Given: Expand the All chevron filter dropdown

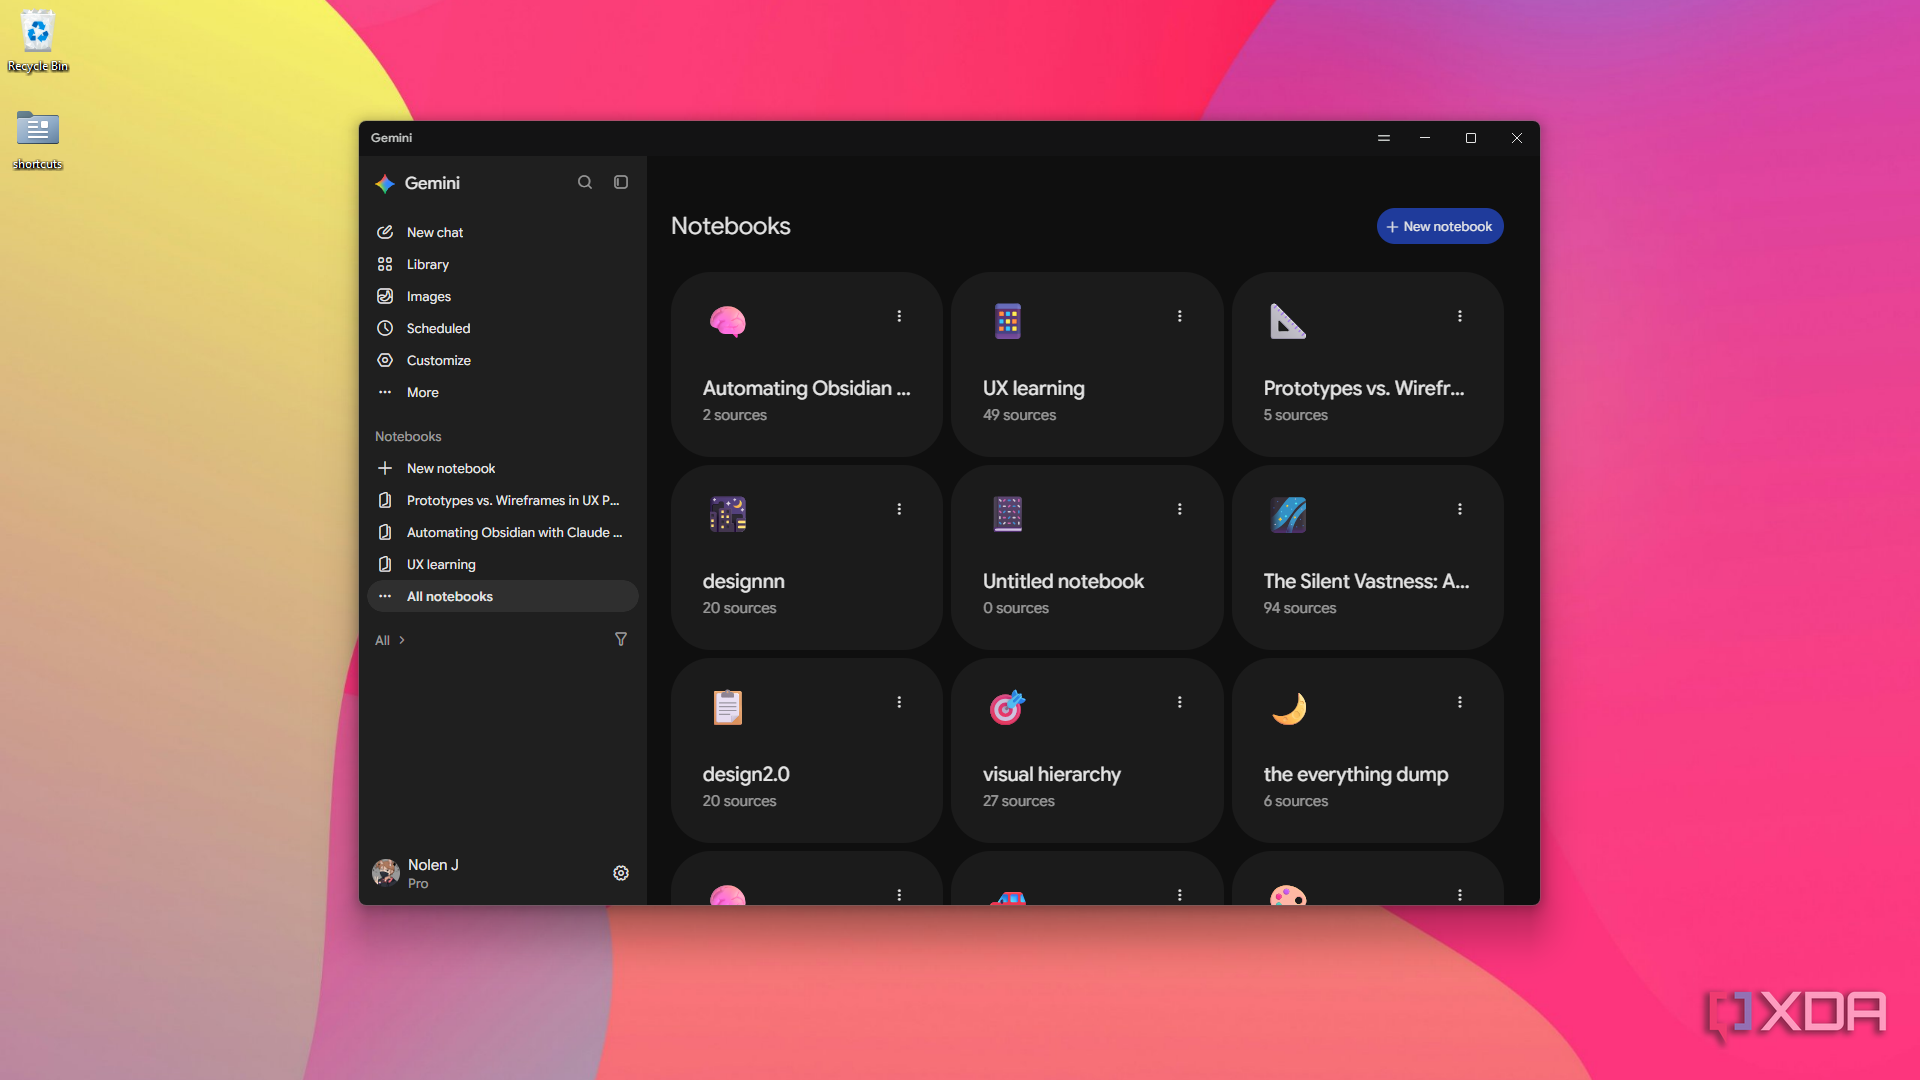Looking at the screenshot, I should click(x=390, y=640).
